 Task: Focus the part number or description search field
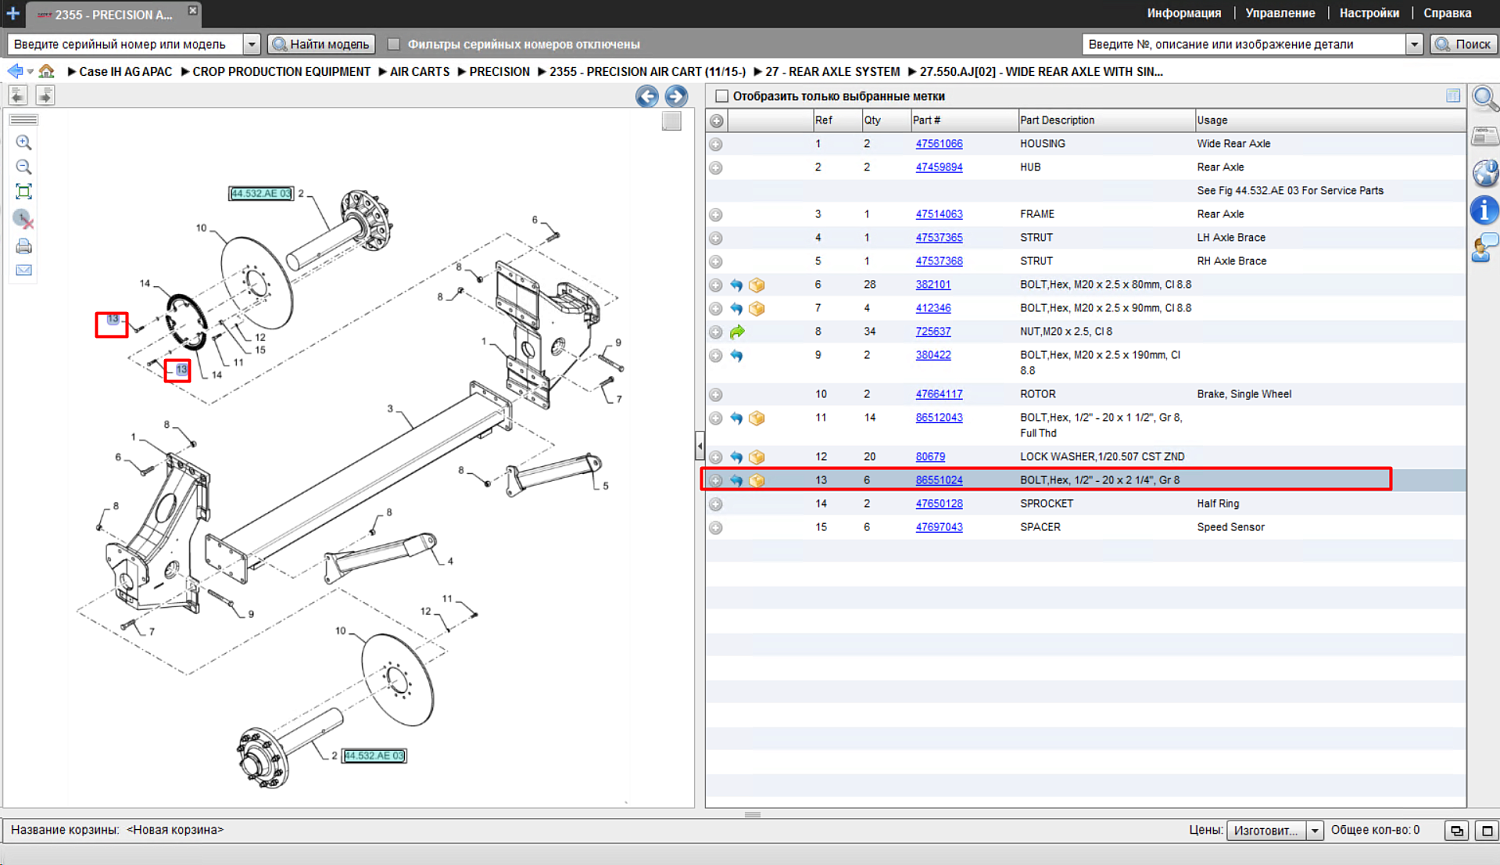[x=1244, y=44]
